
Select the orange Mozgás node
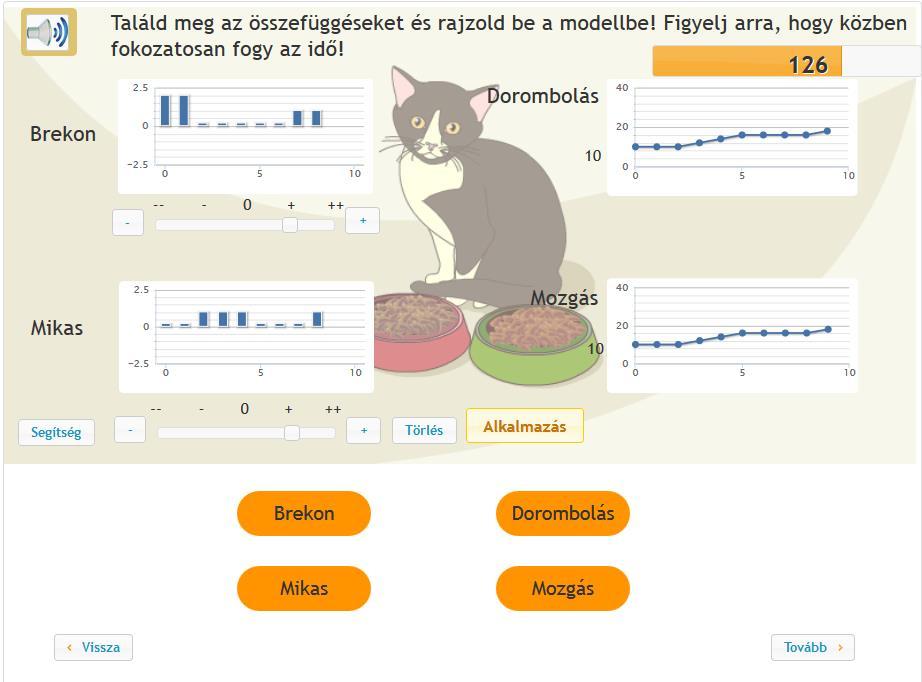[563, 588]
